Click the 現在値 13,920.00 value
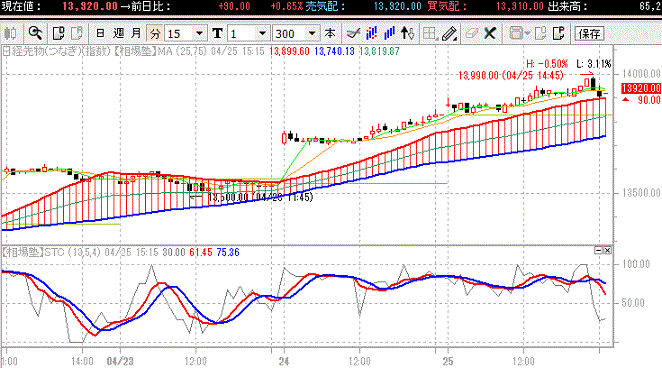 (90, 6)
